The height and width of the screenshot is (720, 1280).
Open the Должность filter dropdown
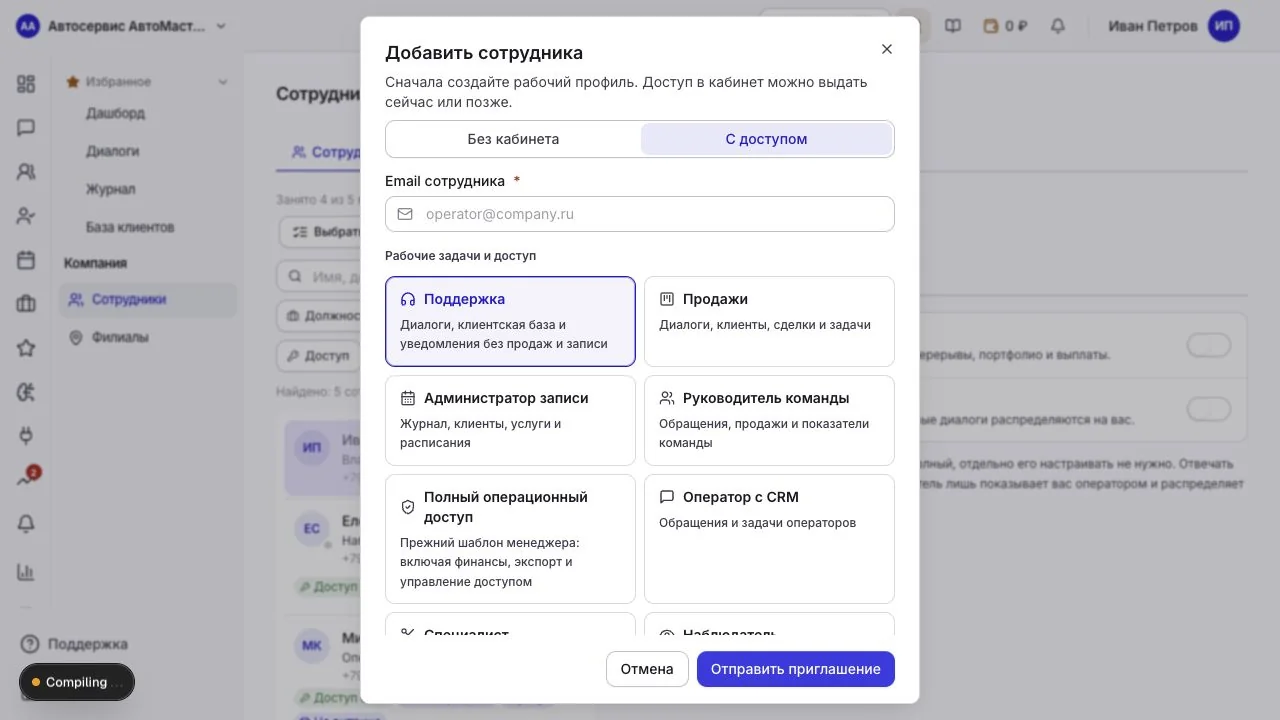click(319, 316)
